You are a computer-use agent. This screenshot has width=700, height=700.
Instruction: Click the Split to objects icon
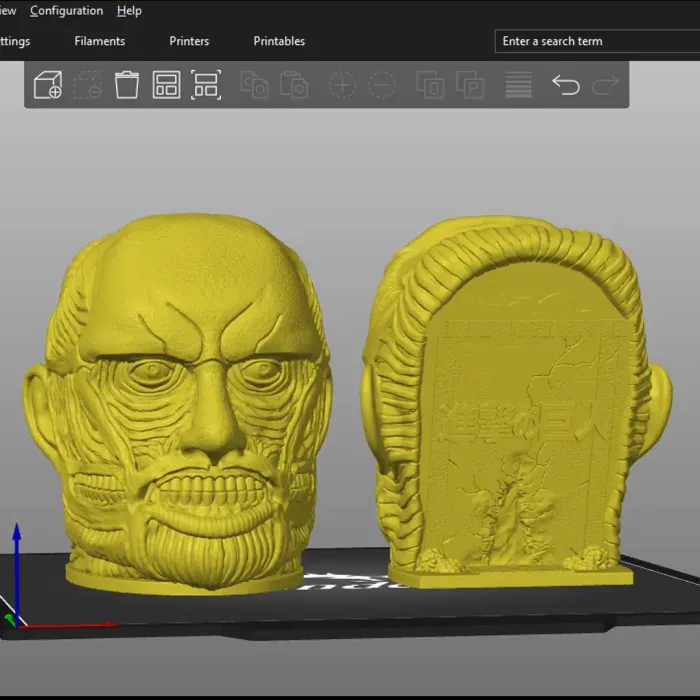click(x=430, y=85)
